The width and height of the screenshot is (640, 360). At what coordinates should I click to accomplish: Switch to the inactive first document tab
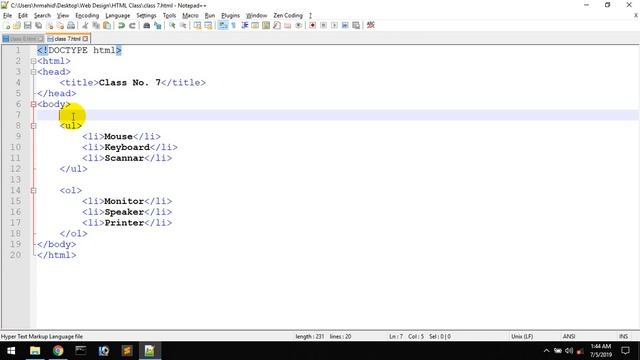(23, 39)
